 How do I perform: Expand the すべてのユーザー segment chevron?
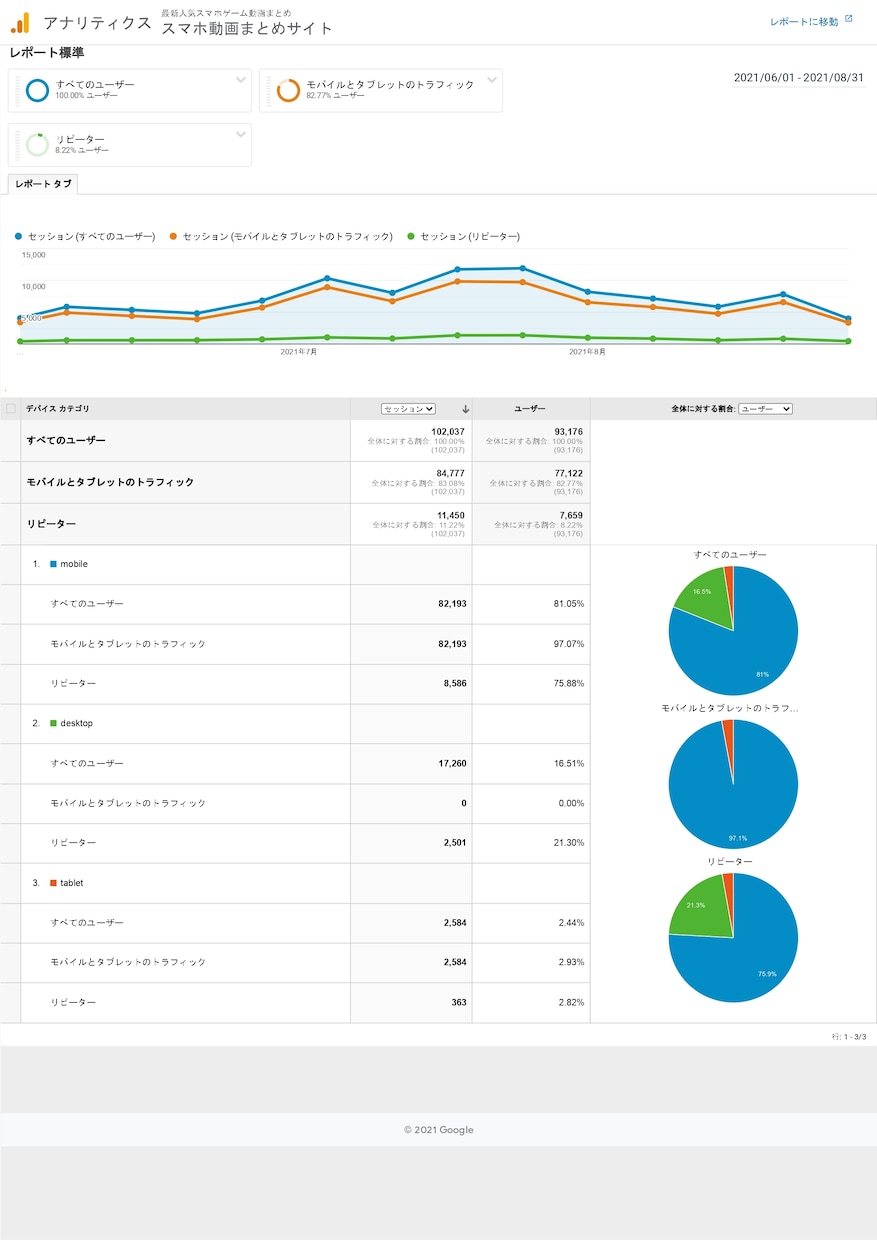(x=241, y=80)
